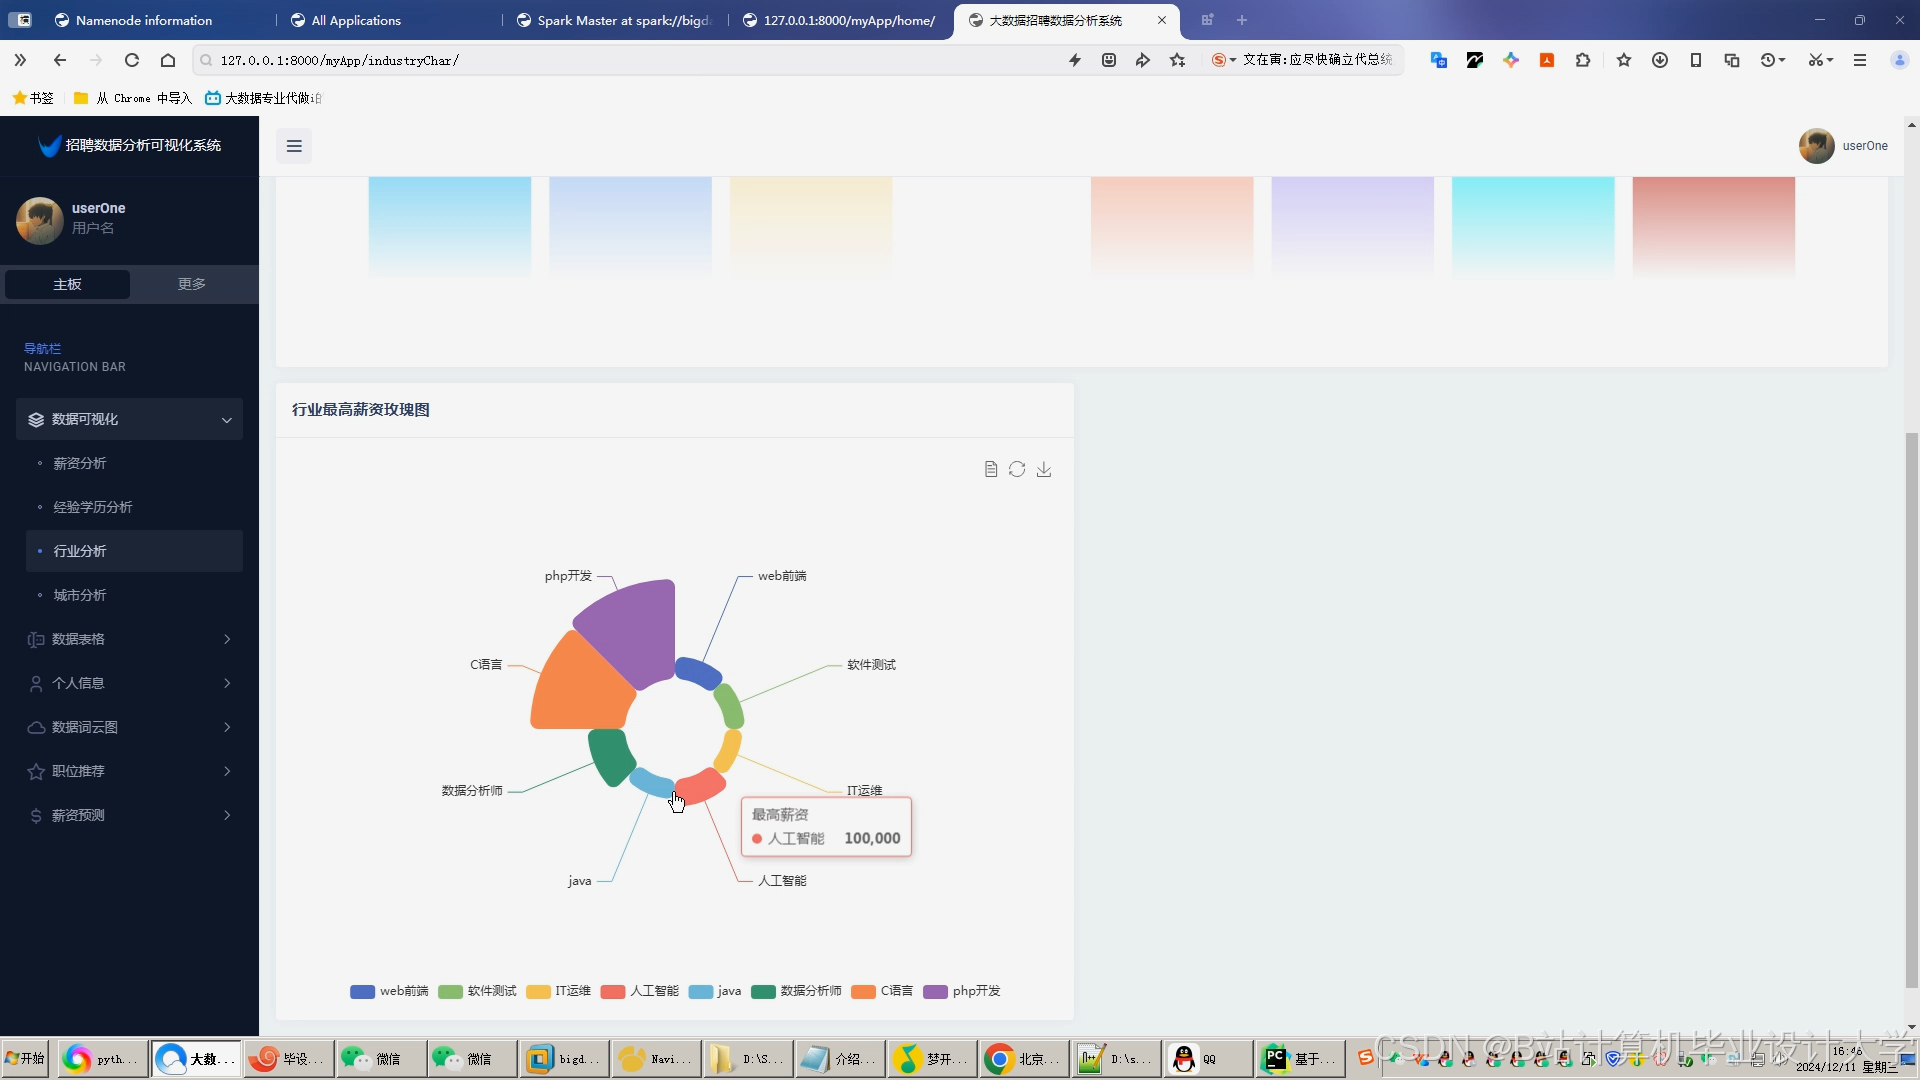Click the table icon beside 数据表格

coord(35,639)
